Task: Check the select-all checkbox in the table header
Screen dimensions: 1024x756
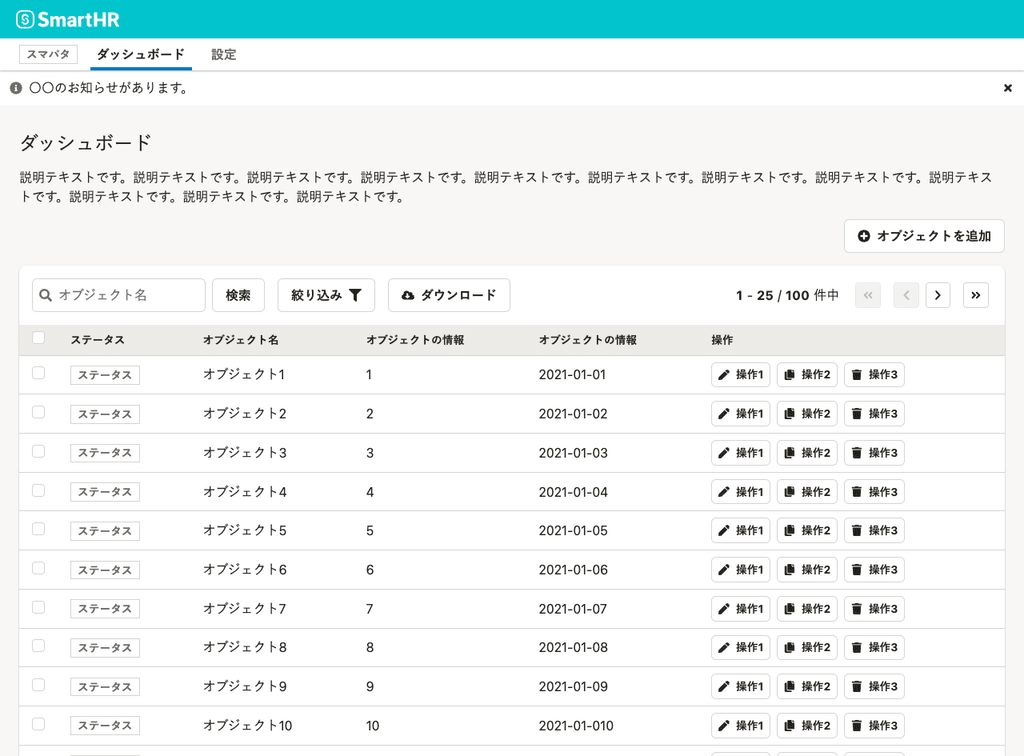Action: click(38, 338)
